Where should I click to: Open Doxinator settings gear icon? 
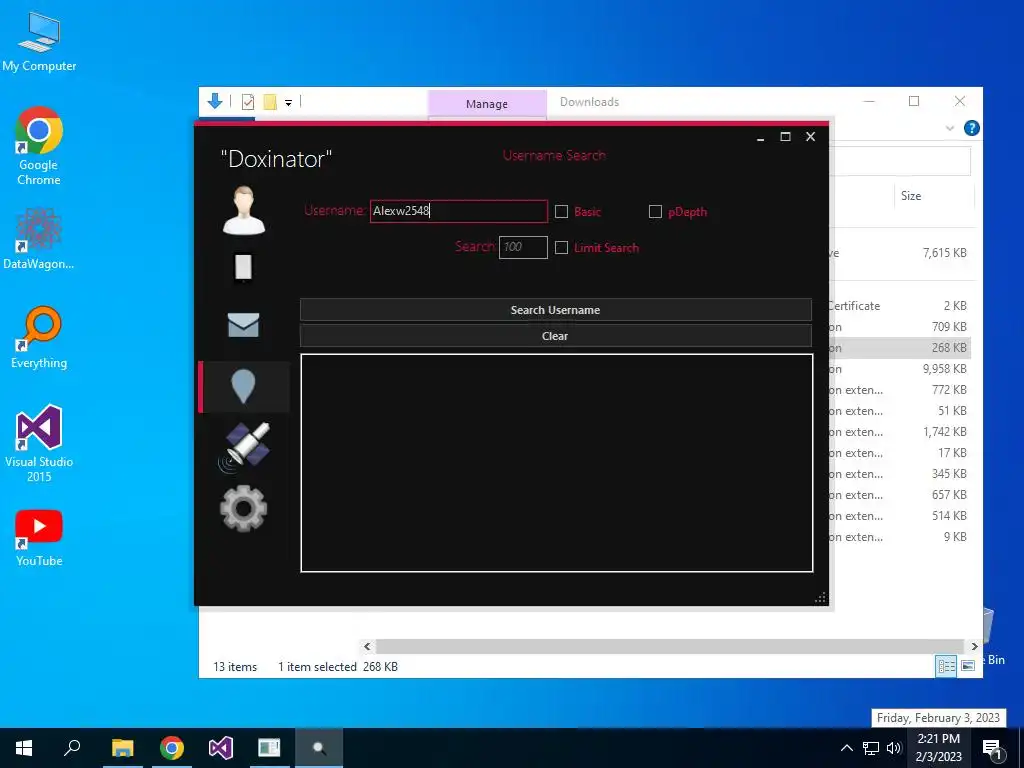click(x=244, y=508)
